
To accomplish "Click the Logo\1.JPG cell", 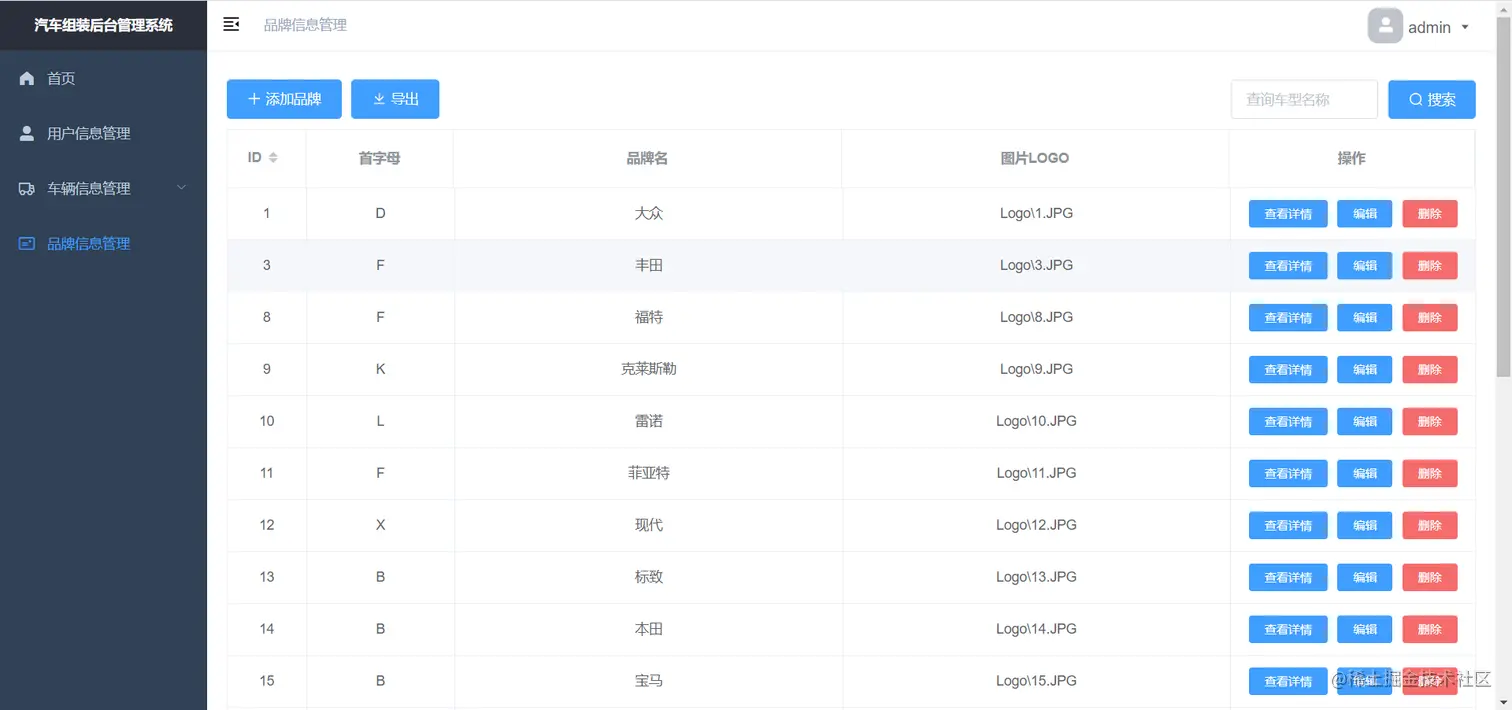I will (1036, 213).
